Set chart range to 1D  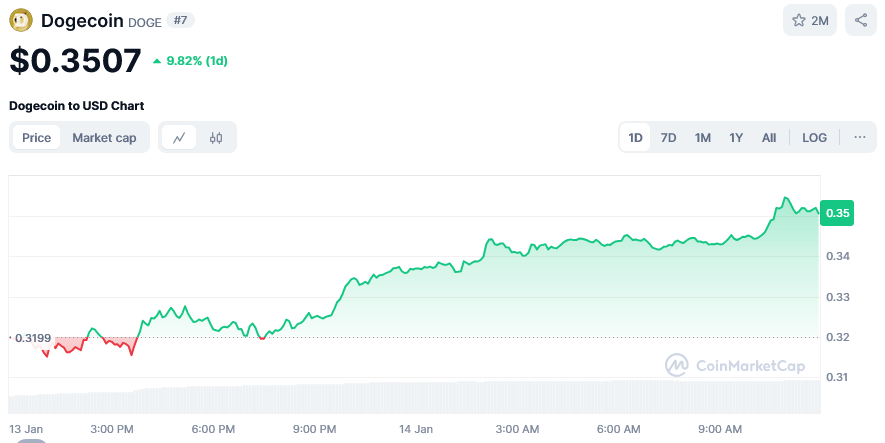tap(636, 138)
